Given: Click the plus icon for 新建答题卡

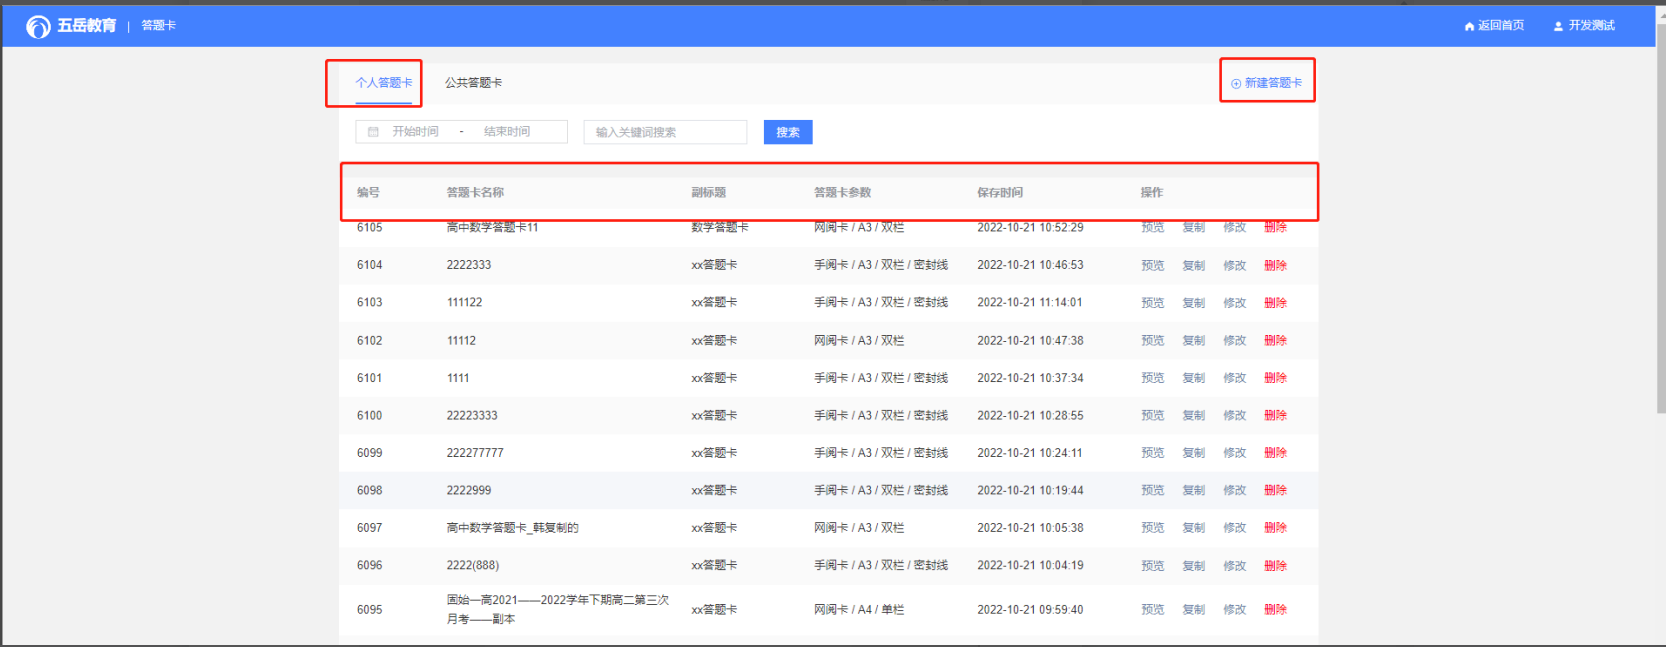Looking at the screenshot, I should (1236, 84).
